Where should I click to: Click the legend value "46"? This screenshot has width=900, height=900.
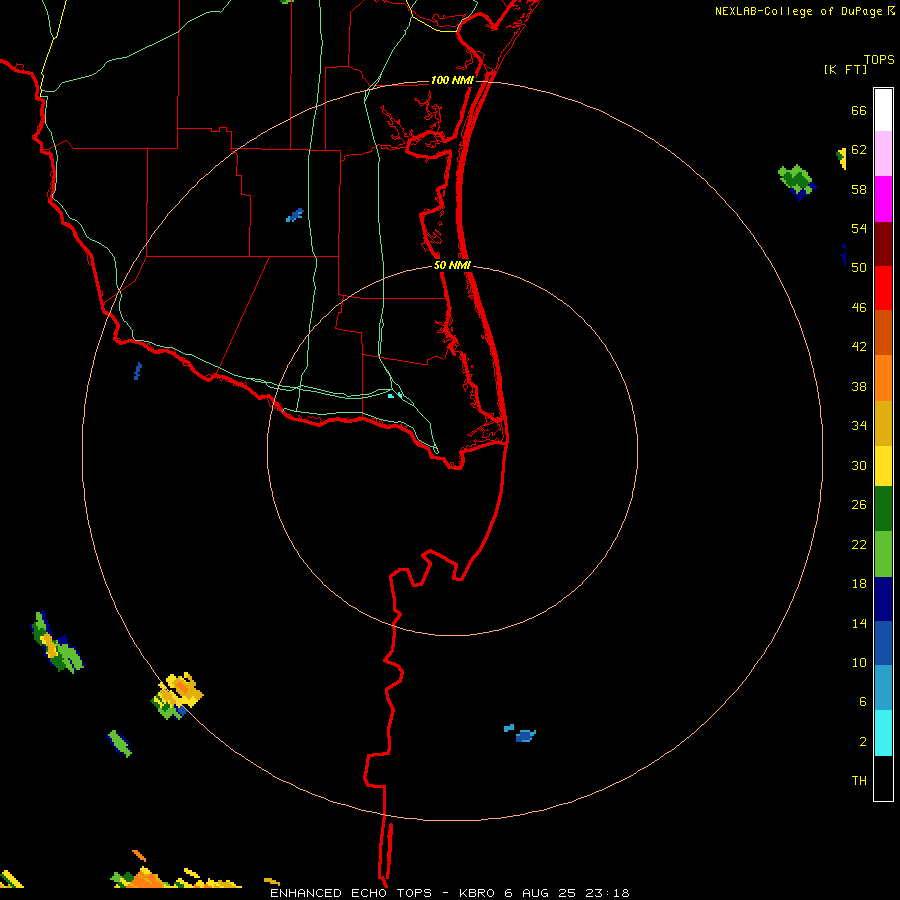859,308
